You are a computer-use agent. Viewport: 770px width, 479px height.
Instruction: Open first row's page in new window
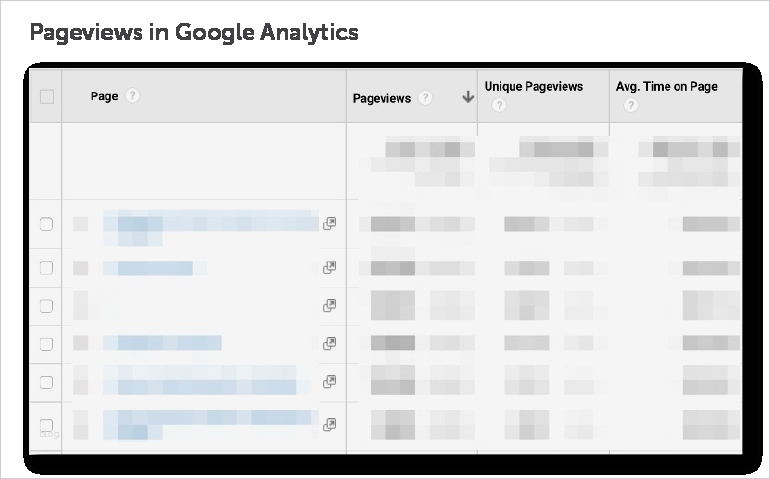tap(329, 224)
